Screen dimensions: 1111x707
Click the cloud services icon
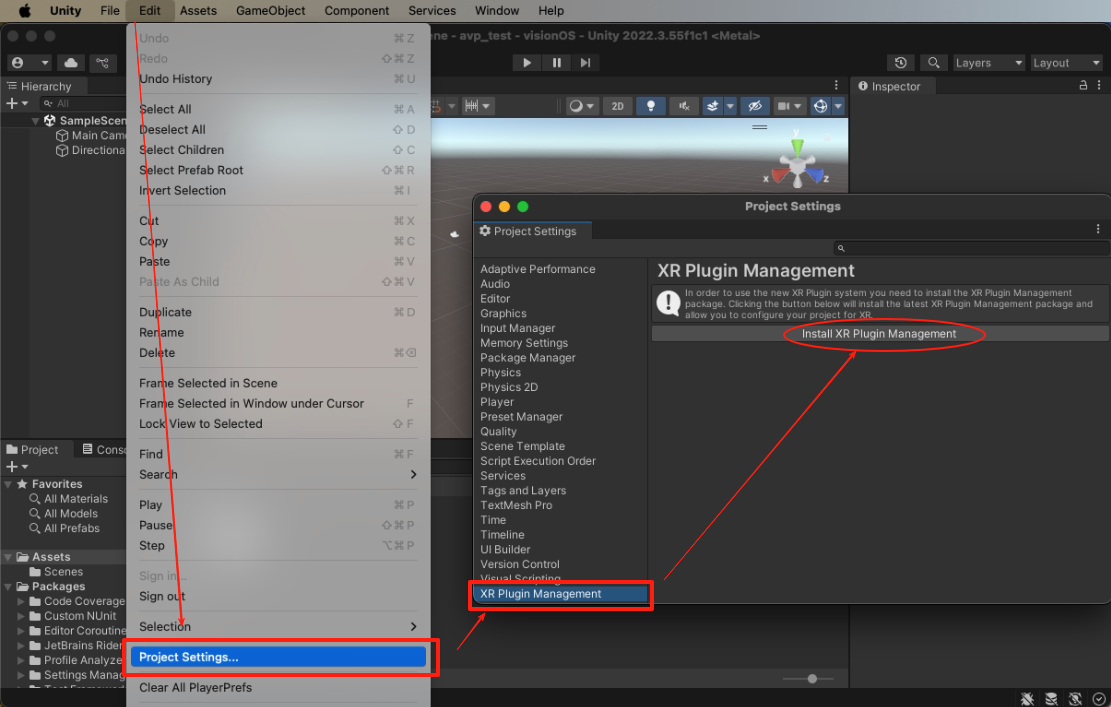(71, 62)
